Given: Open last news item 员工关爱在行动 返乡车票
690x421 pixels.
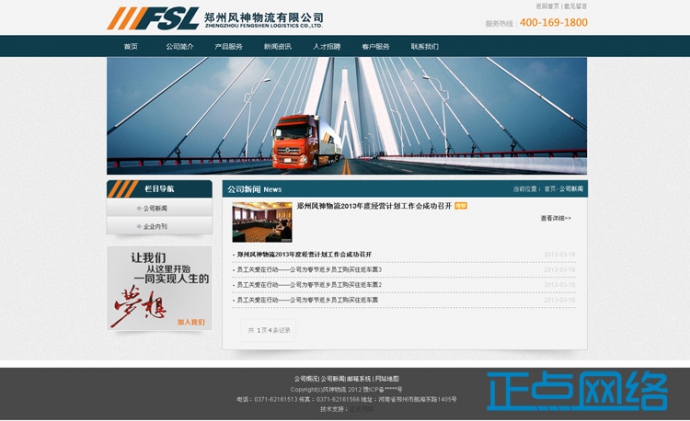Looking at the screenshot, I should pyautogui.click(x=307, y=300).
